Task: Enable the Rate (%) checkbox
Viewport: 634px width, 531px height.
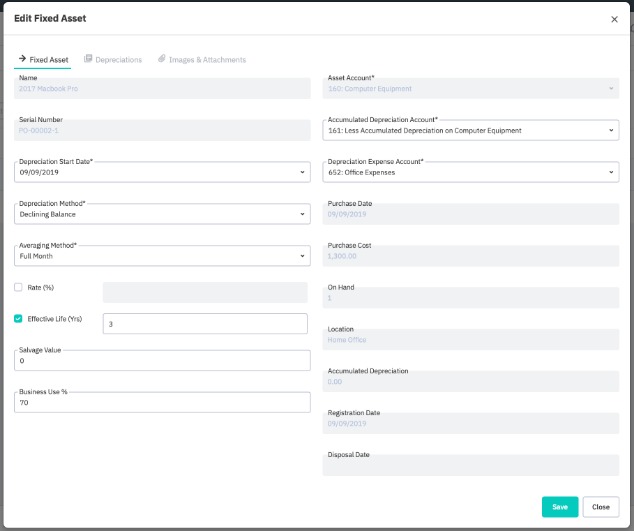Action: [19, 287]
